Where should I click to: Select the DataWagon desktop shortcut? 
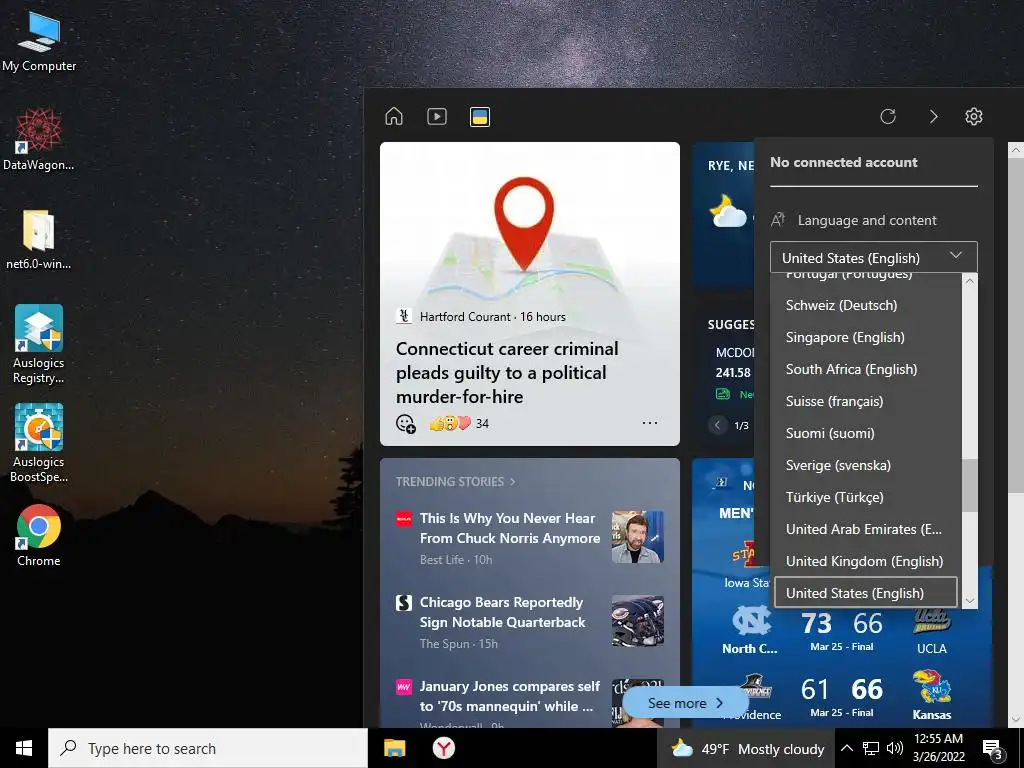[x=39, y=140]
